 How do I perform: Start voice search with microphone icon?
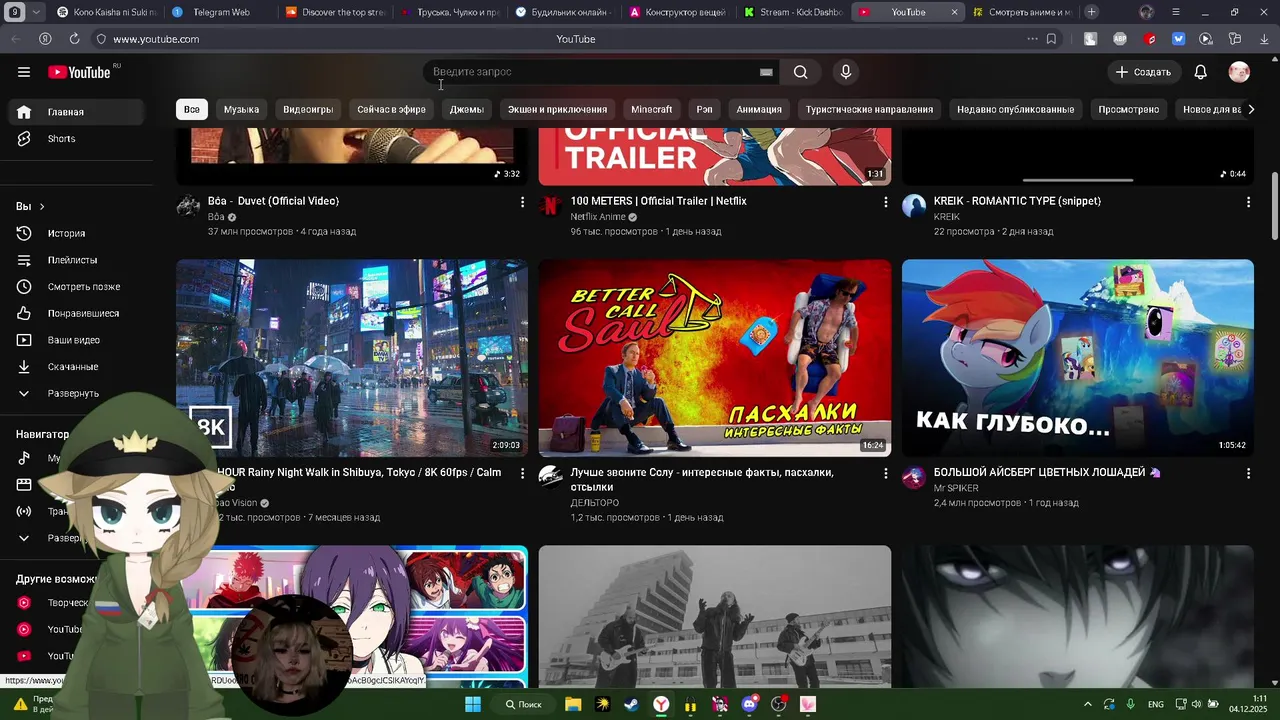coord(846,72)
